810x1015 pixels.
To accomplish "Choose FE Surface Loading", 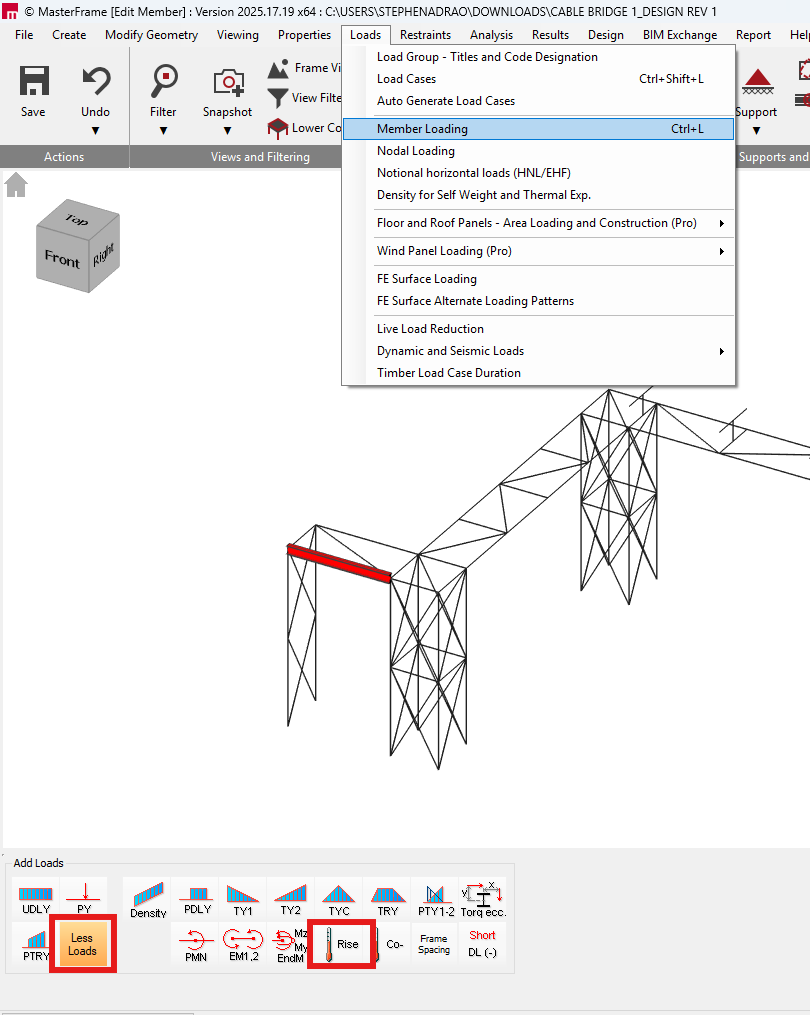I will tap(538, 279).
